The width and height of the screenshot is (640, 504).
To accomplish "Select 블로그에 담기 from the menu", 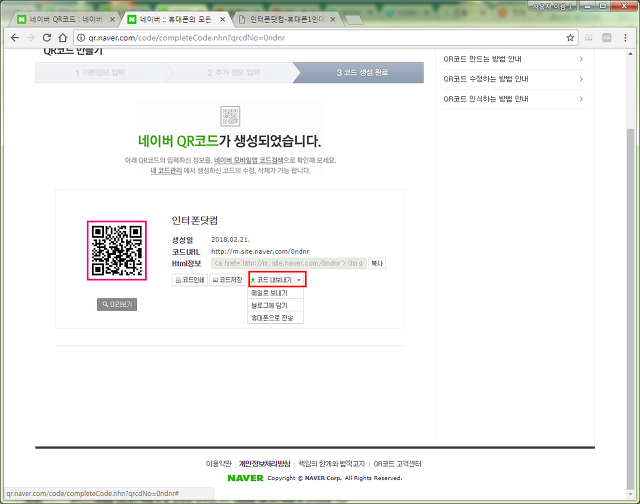I will click(275, 305).
